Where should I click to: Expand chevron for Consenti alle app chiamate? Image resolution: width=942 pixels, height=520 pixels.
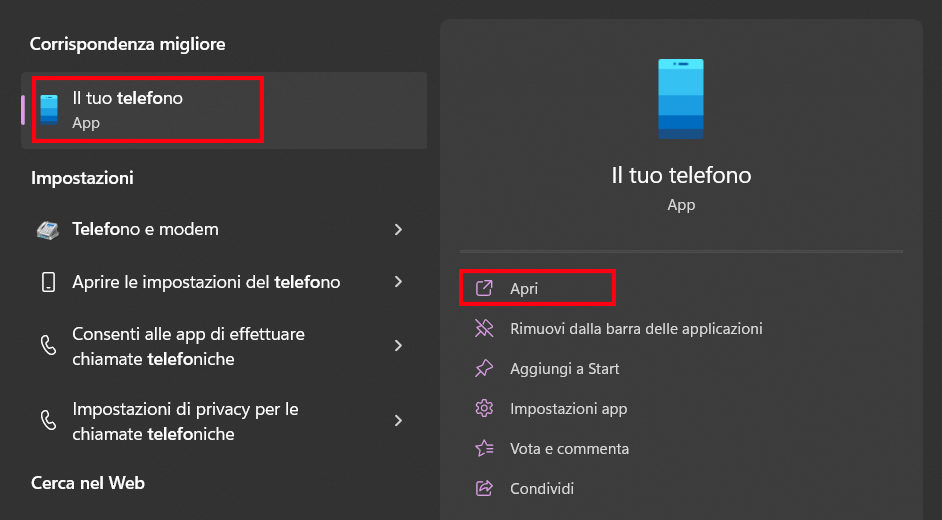coord(398,346)
